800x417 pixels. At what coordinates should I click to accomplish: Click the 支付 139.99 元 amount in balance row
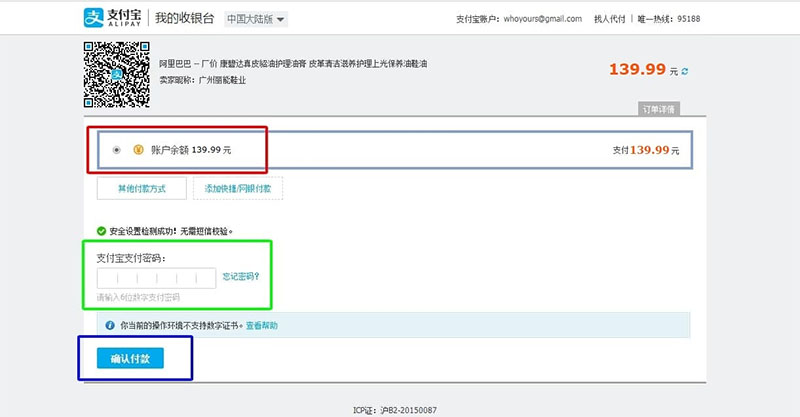(x=646, y=150)
